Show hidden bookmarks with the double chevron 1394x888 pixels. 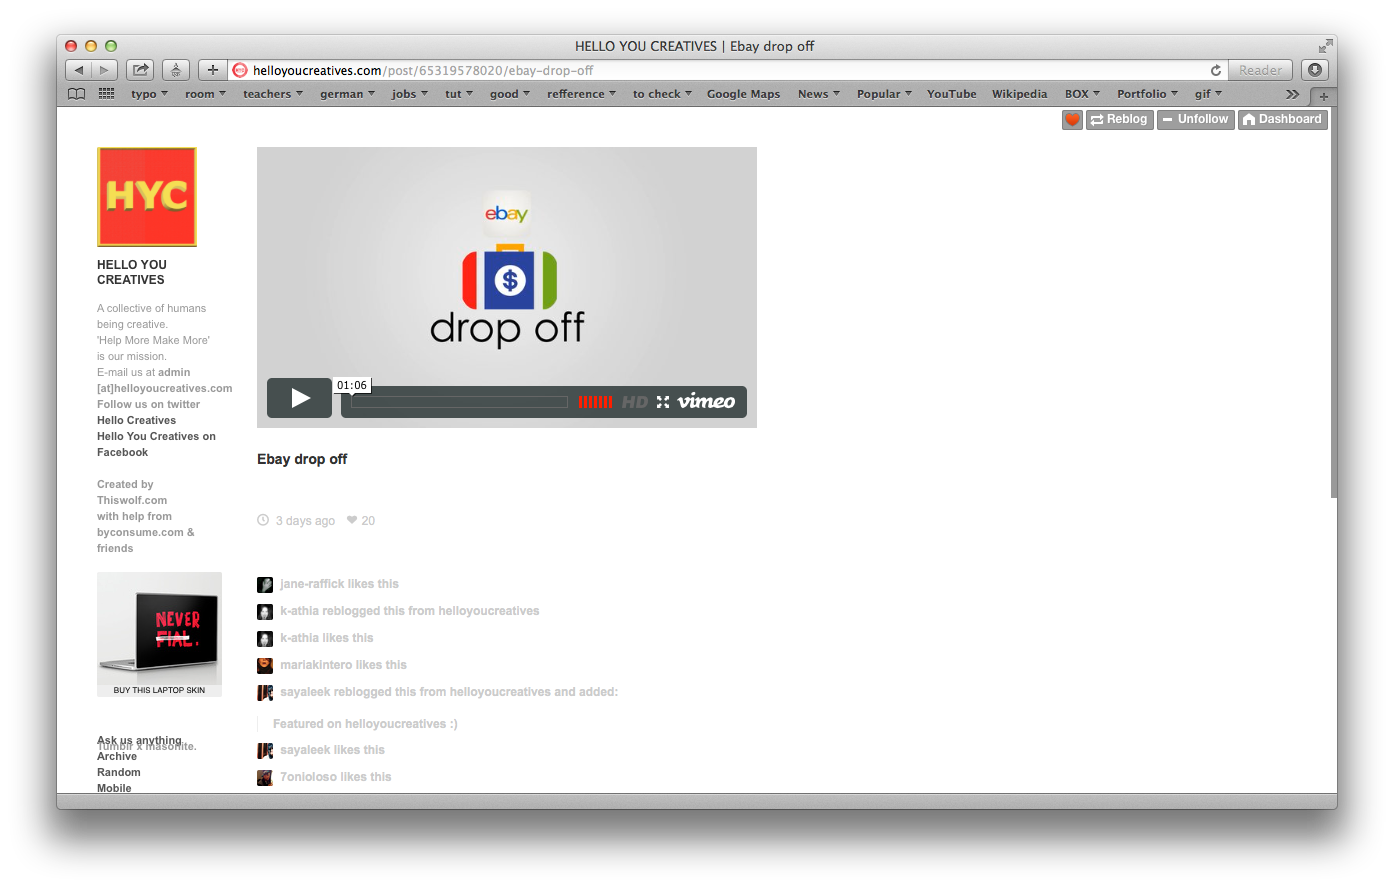pyautogui.click(x=1292, y=94)
